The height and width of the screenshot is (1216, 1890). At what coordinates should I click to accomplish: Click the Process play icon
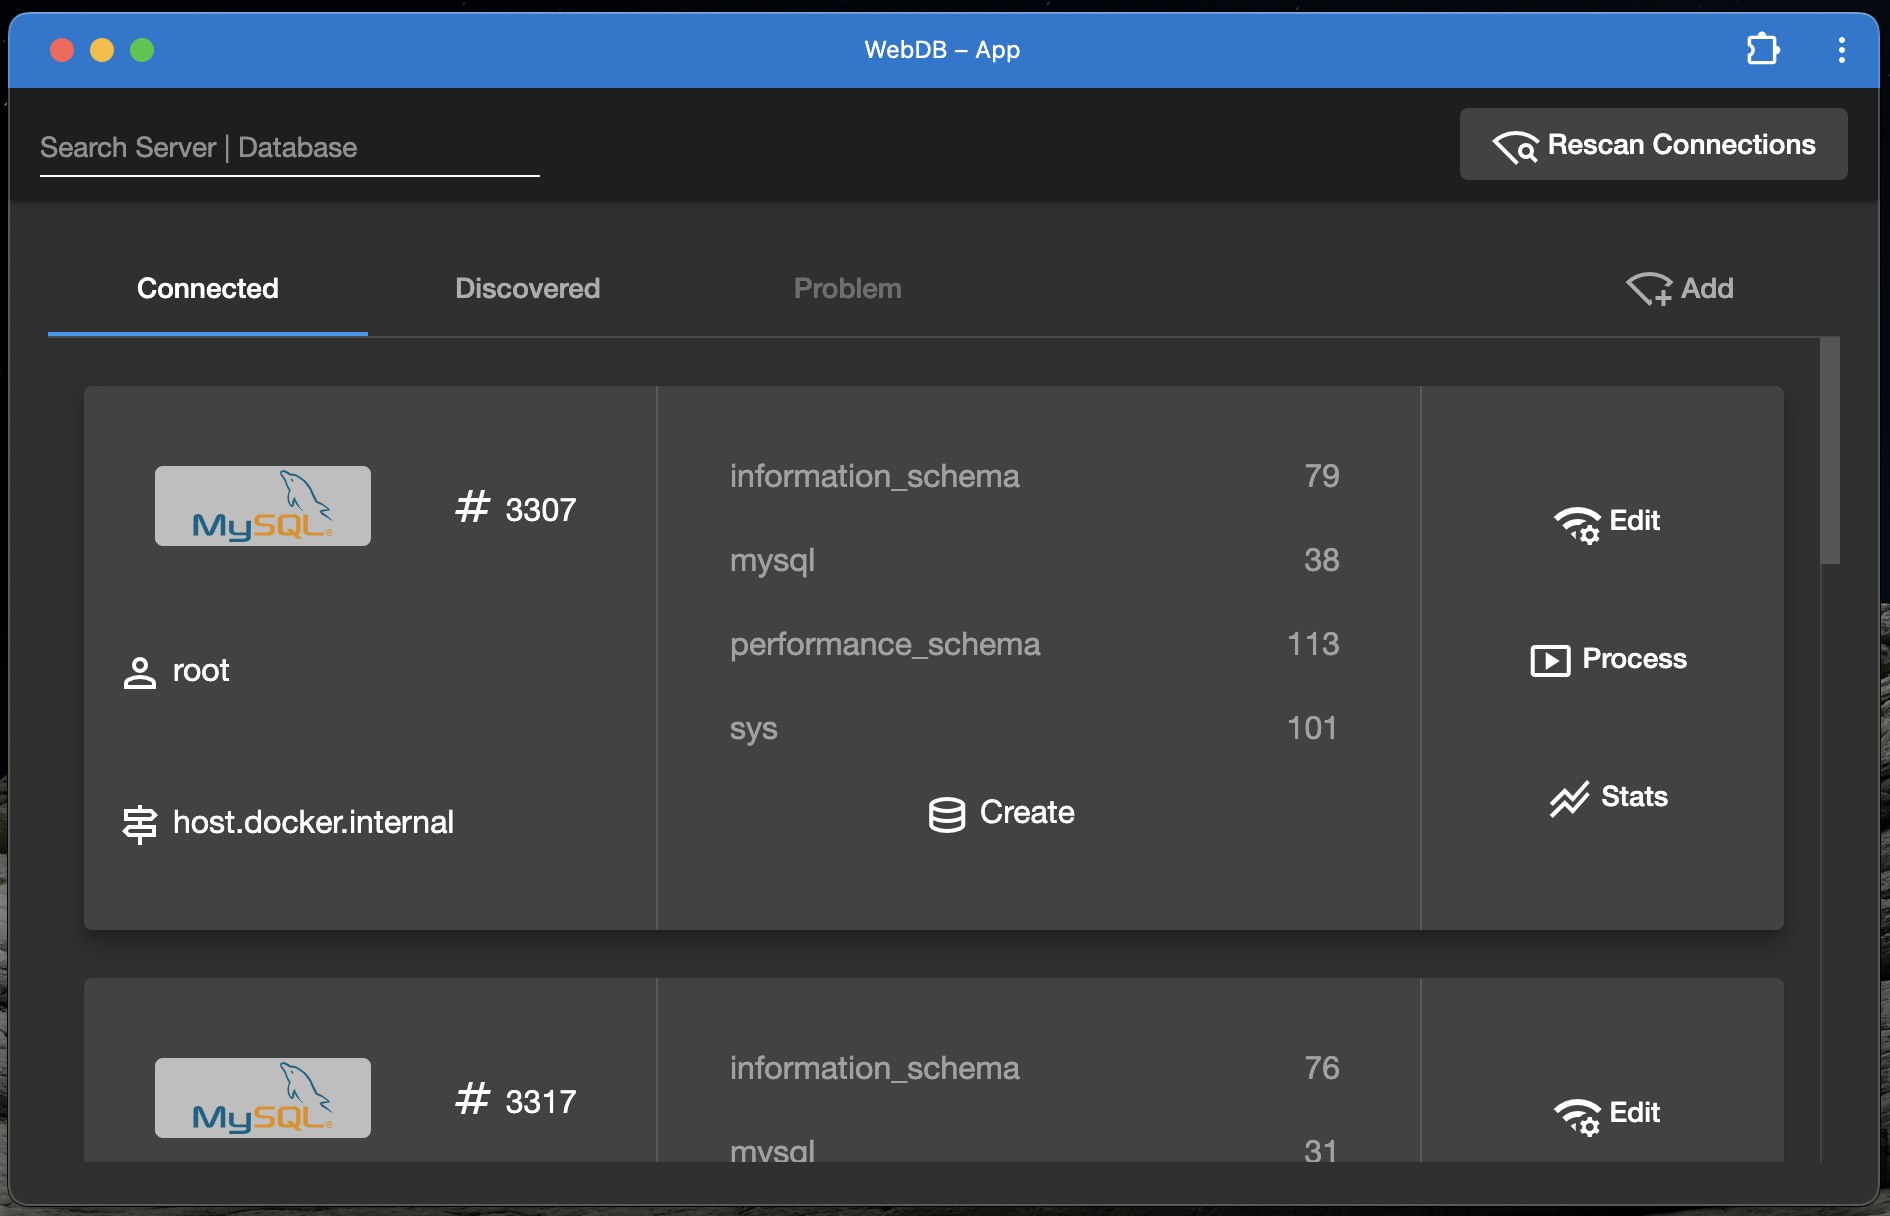click(1550, 660)
